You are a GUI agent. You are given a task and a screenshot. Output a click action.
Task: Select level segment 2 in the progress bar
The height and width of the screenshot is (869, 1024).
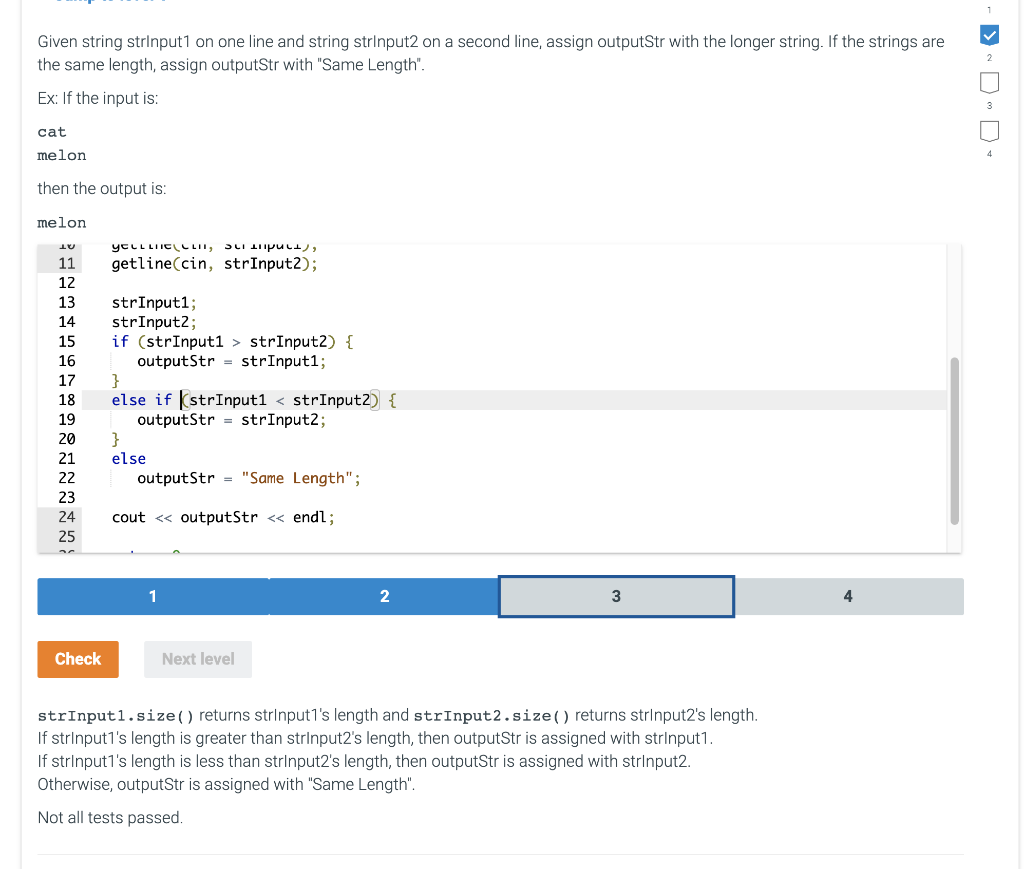(384, 596)
